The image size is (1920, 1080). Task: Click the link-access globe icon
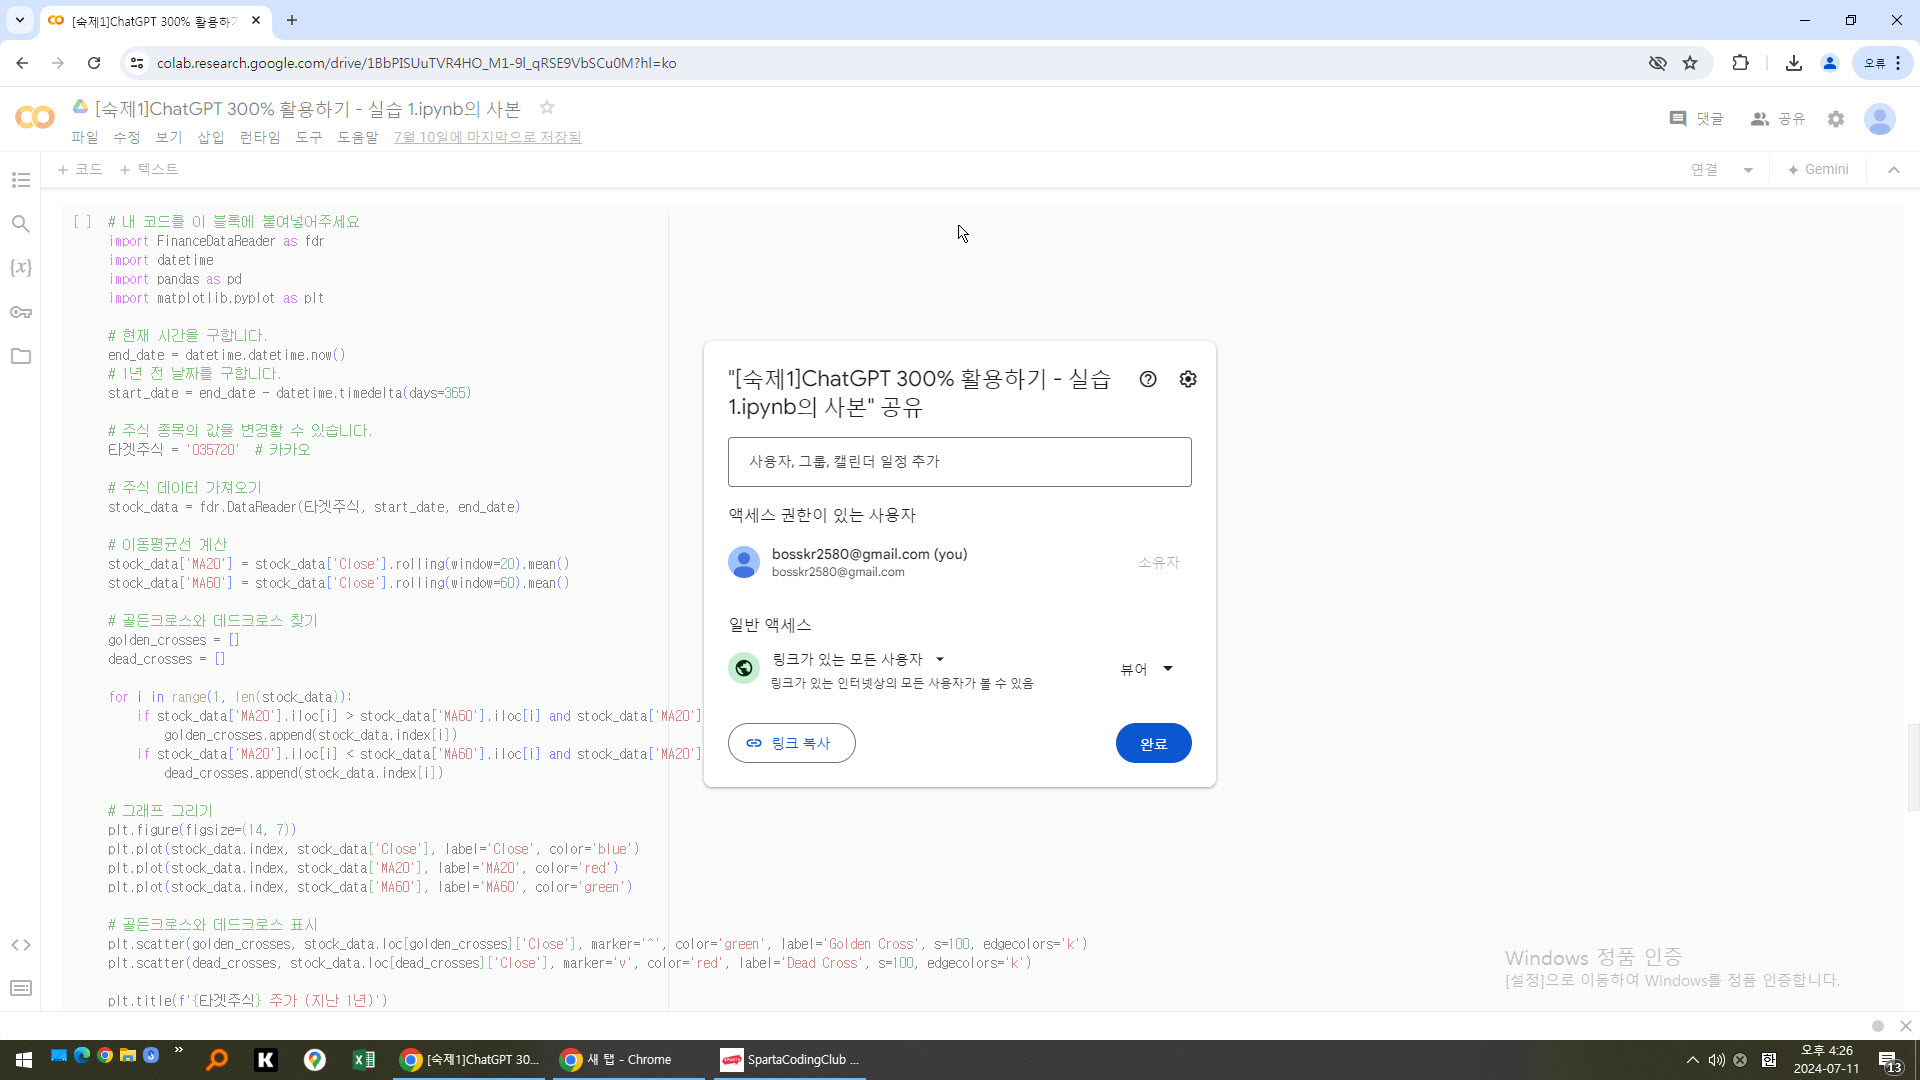744,668
